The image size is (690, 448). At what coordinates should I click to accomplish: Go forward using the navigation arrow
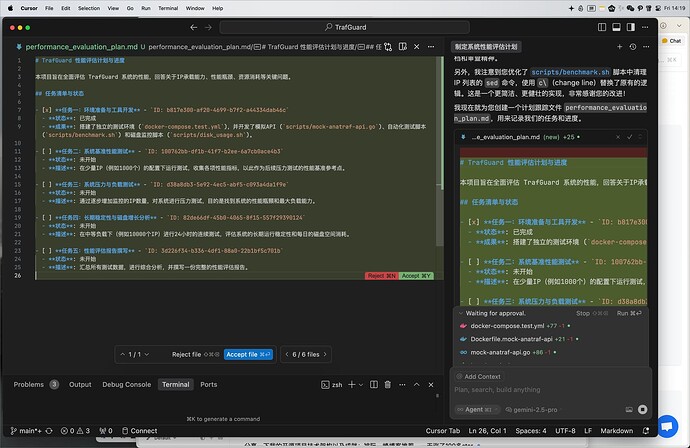click(x=208, y=27)
